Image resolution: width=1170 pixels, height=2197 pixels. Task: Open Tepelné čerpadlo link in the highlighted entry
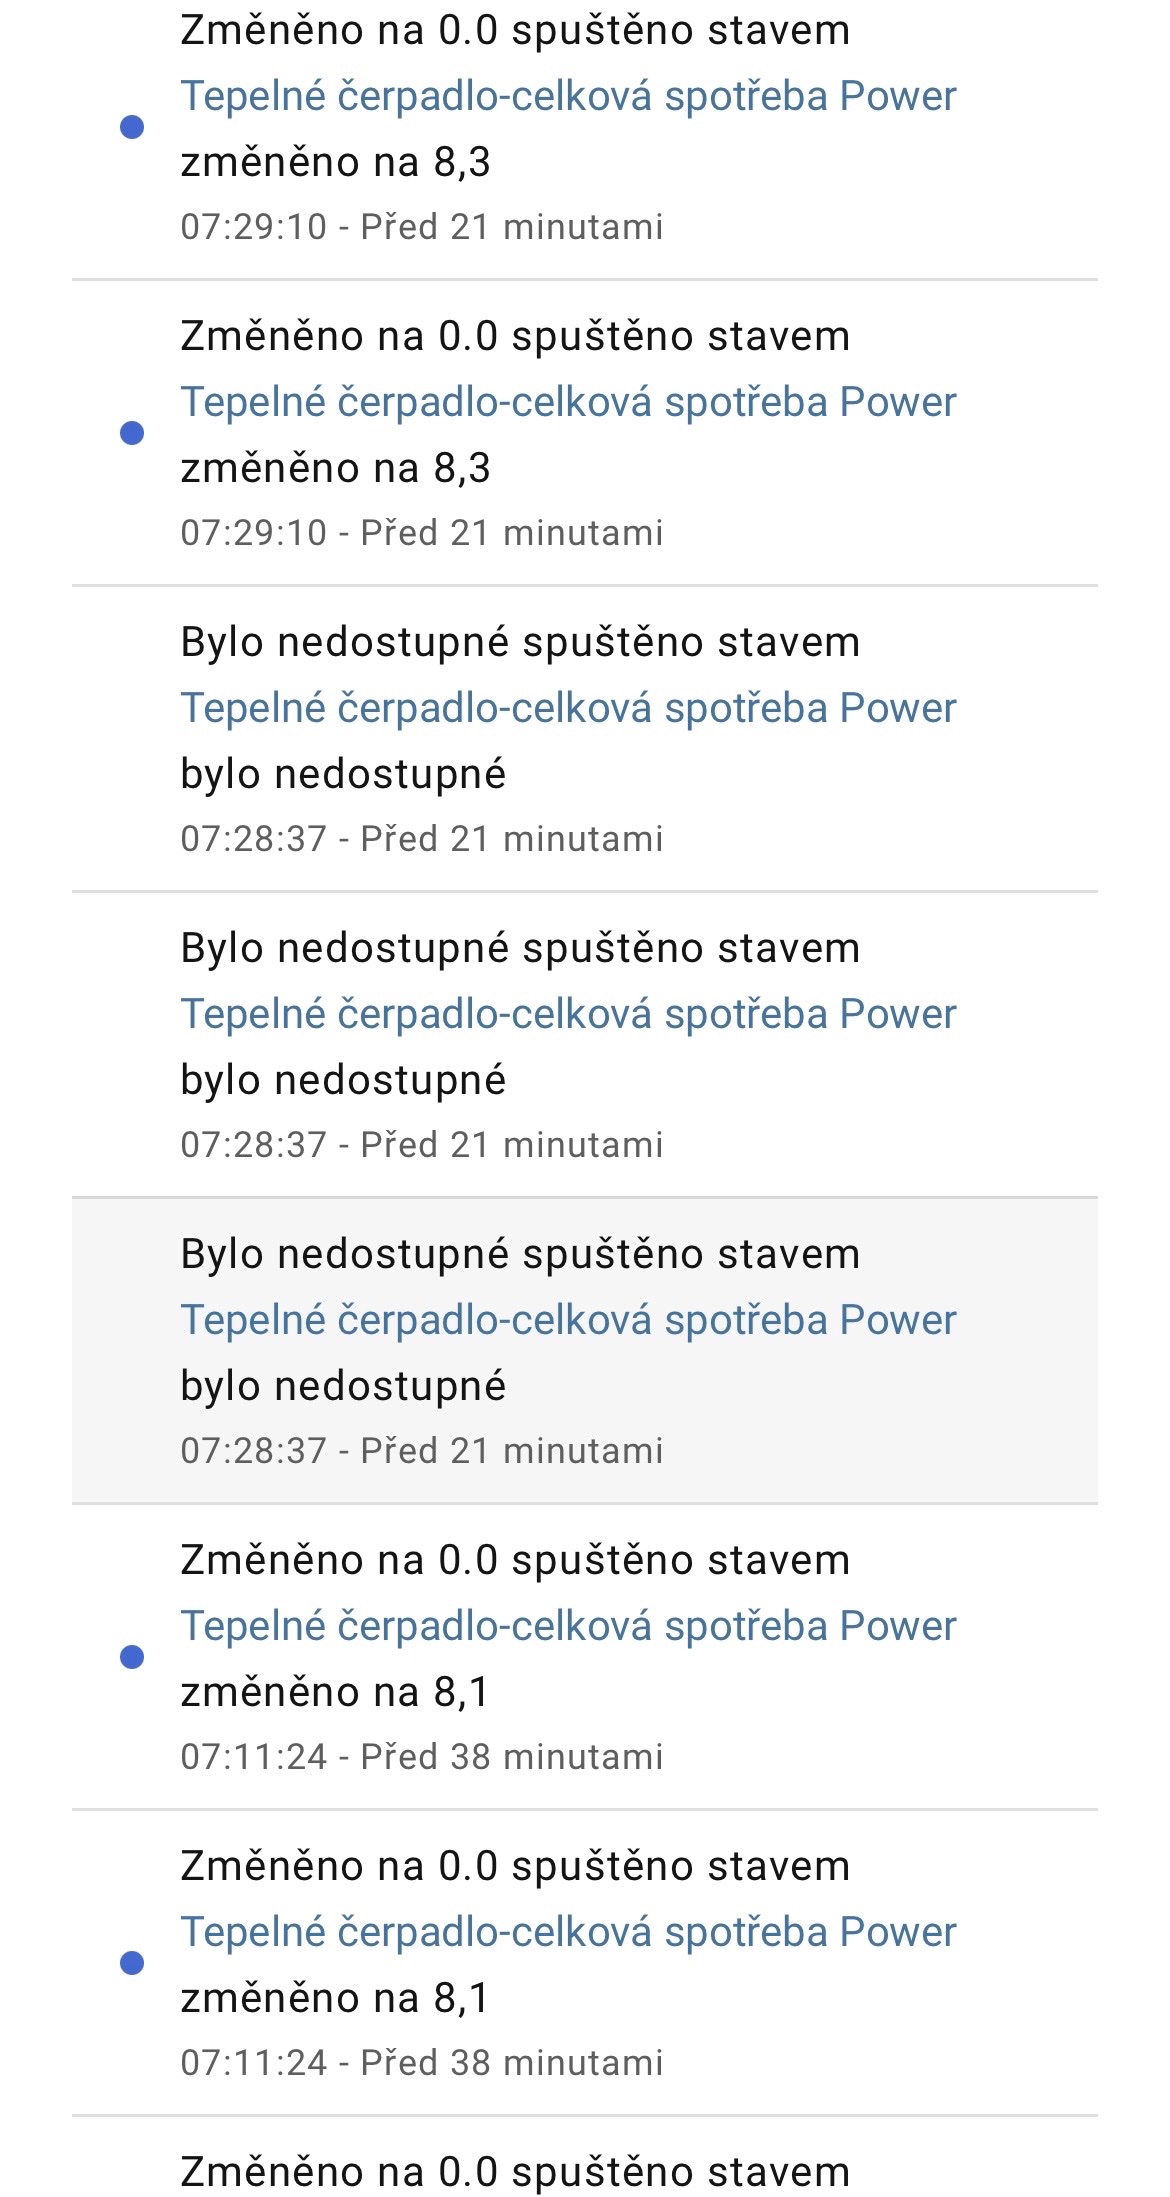click(x=568, y=1320)
